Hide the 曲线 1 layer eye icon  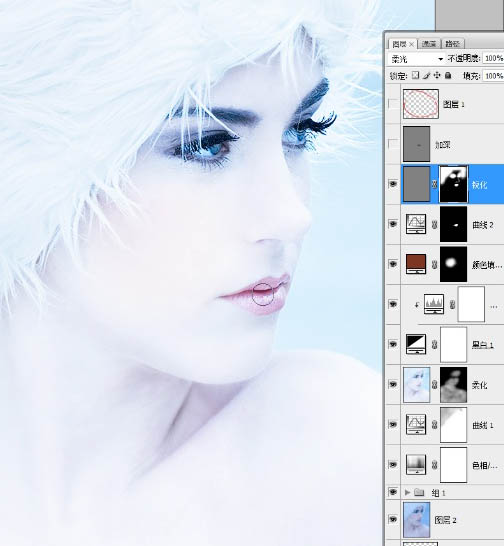click(393, 424)
